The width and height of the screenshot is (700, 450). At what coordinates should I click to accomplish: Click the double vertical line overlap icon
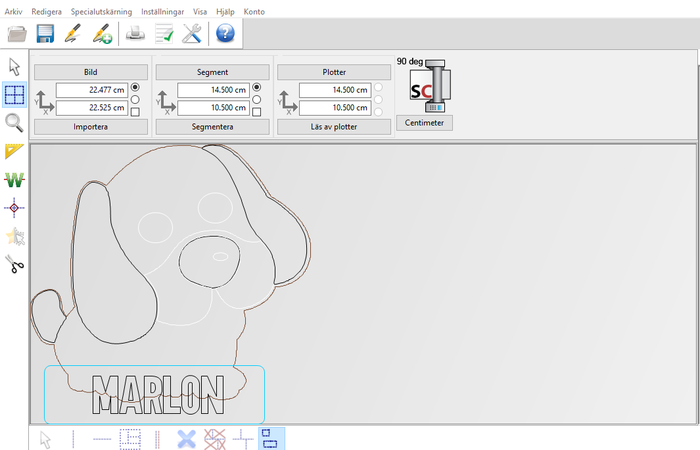tap(157, 440)
